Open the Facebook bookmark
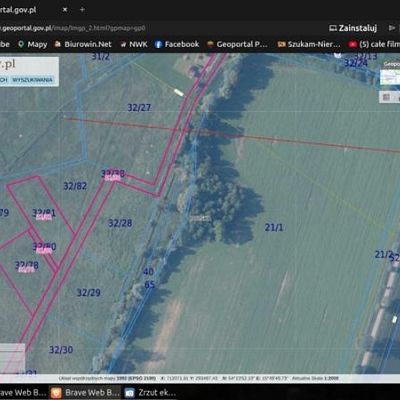The width and height of the screenshot is (400, 400). pos(177,44)
